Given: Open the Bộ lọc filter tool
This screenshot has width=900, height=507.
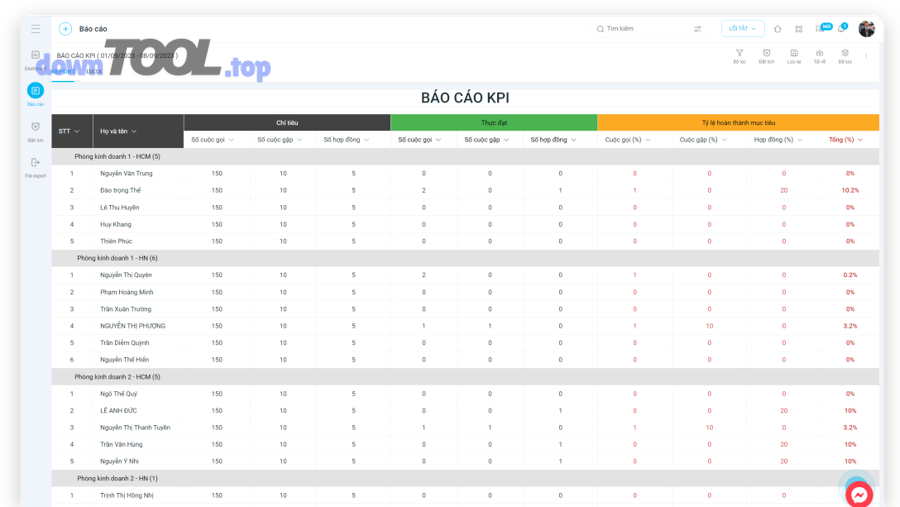Looking at the screenshot, I should tap(739, 55).
